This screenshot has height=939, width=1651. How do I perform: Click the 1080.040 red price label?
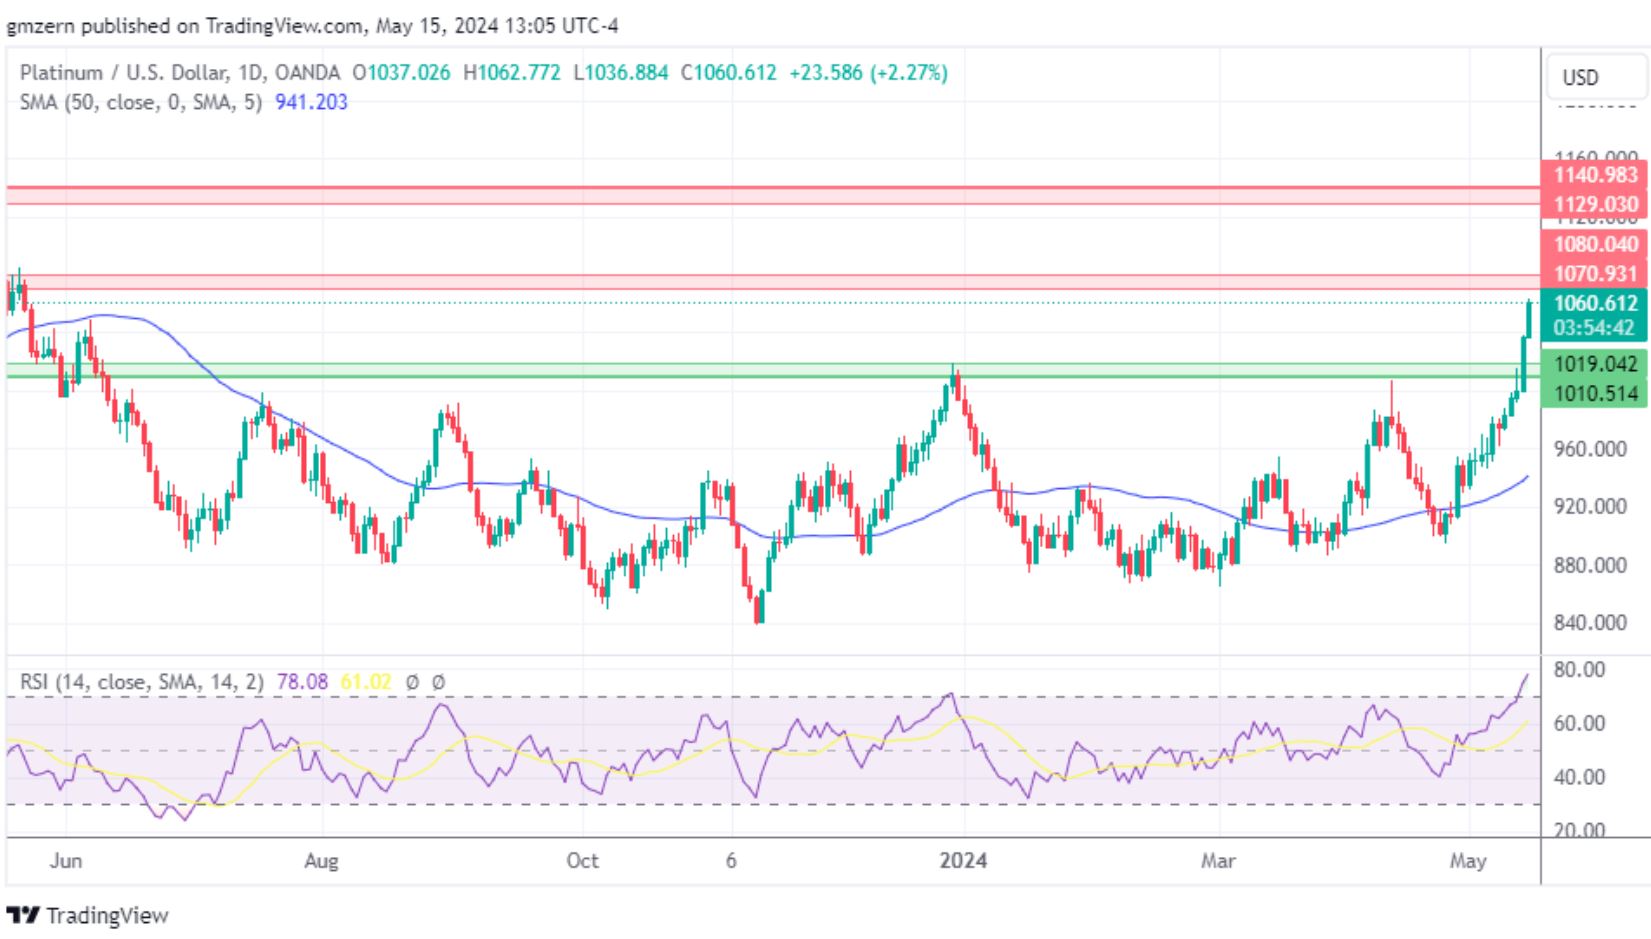1595,244
